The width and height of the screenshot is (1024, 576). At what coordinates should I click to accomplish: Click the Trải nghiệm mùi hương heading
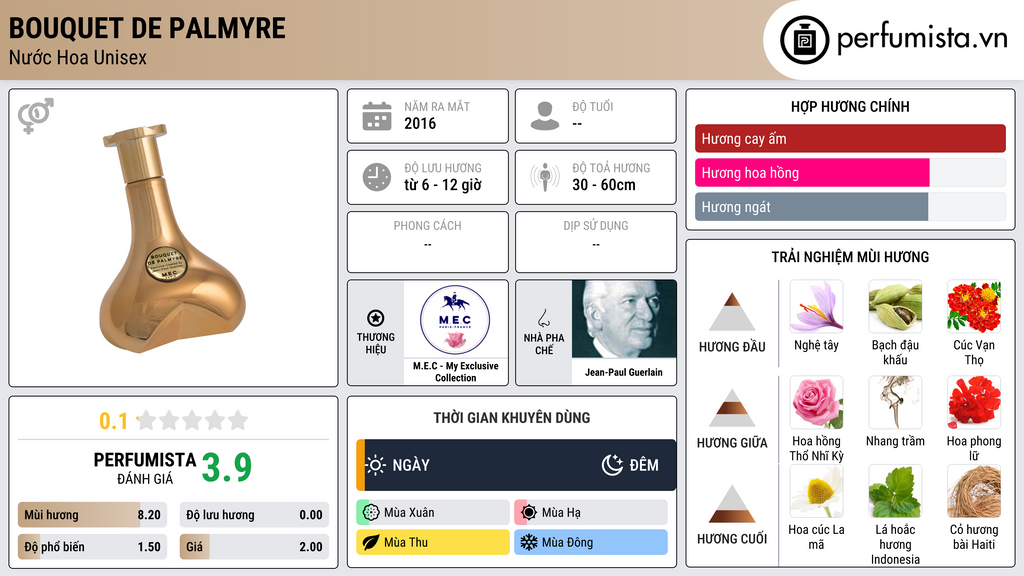850,257
